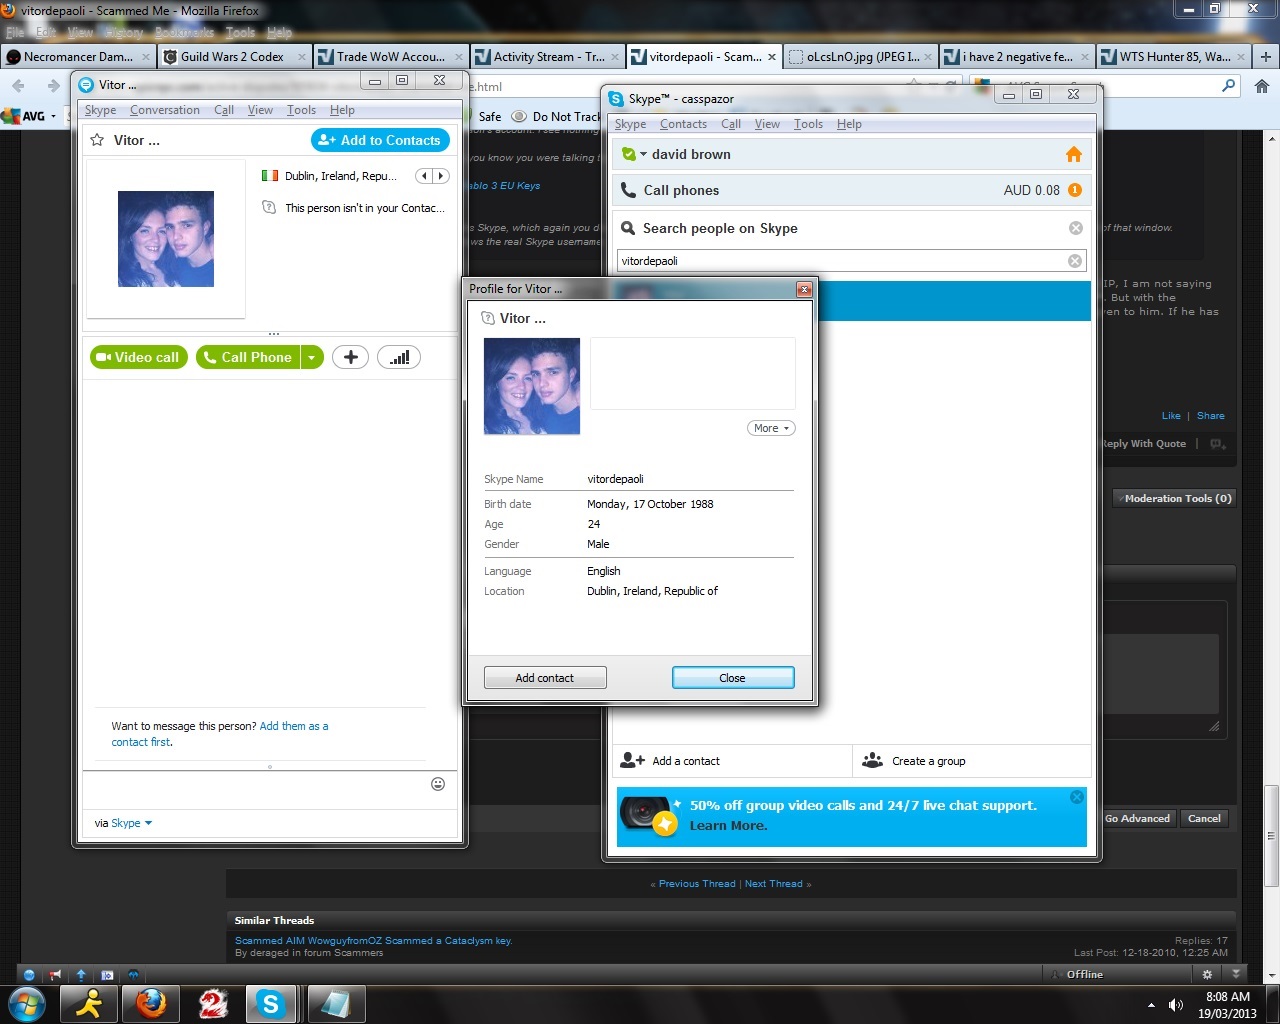
Task: Click the Close button in profile dialog
Action: coord(733,678)
